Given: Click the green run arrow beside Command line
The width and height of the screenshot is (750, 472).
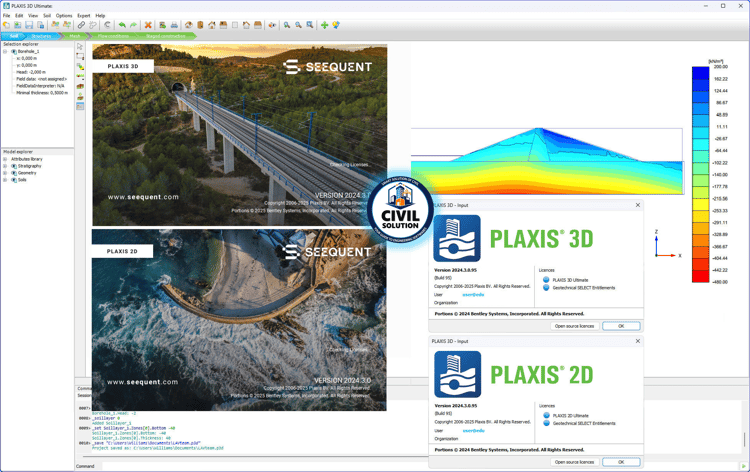Looking at the screenshot, I should coord(743,466).
